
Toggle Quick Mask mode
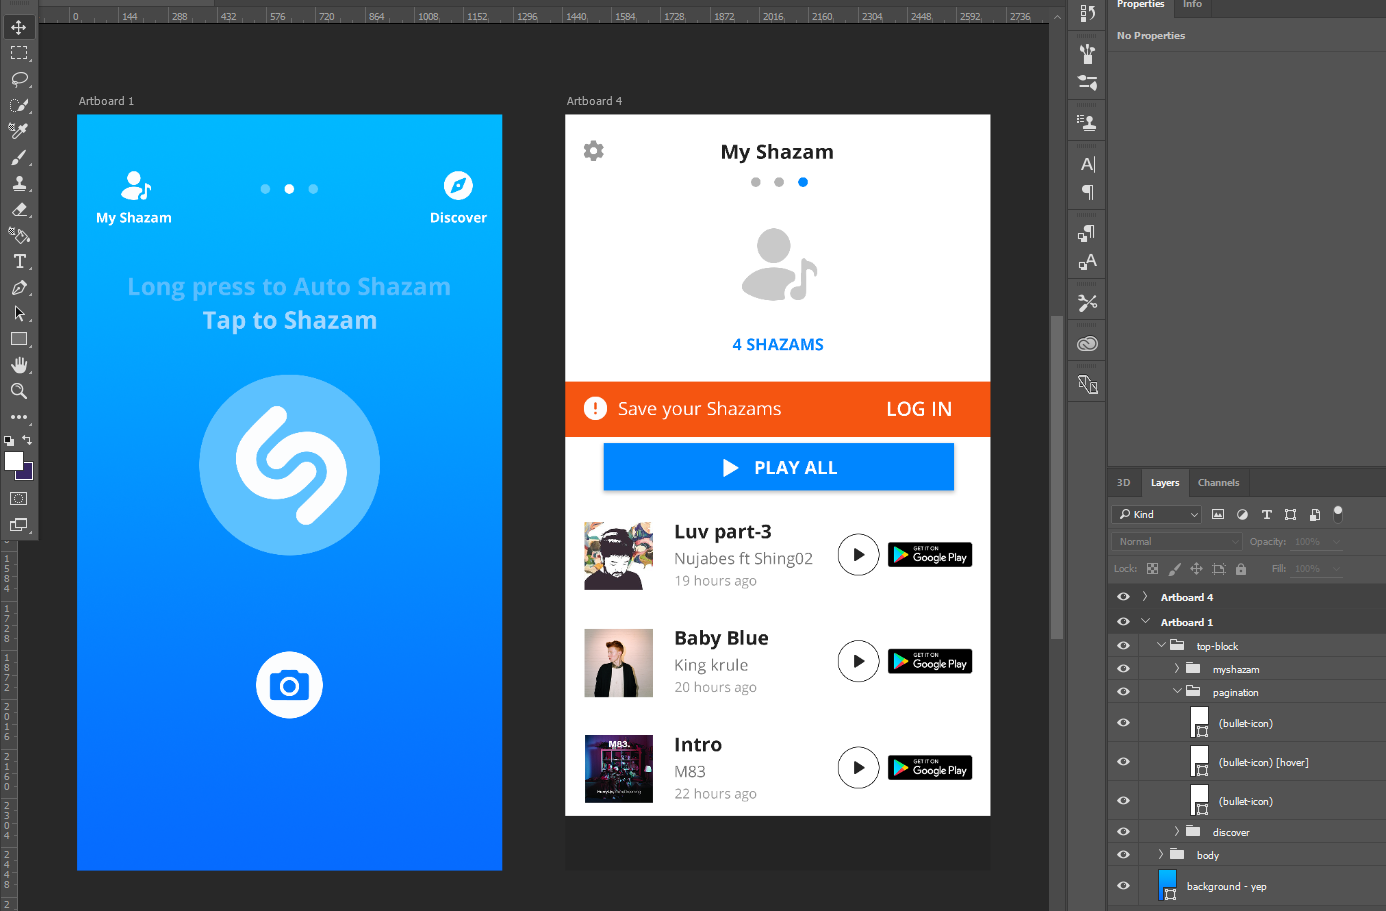(x=19, y=498)
